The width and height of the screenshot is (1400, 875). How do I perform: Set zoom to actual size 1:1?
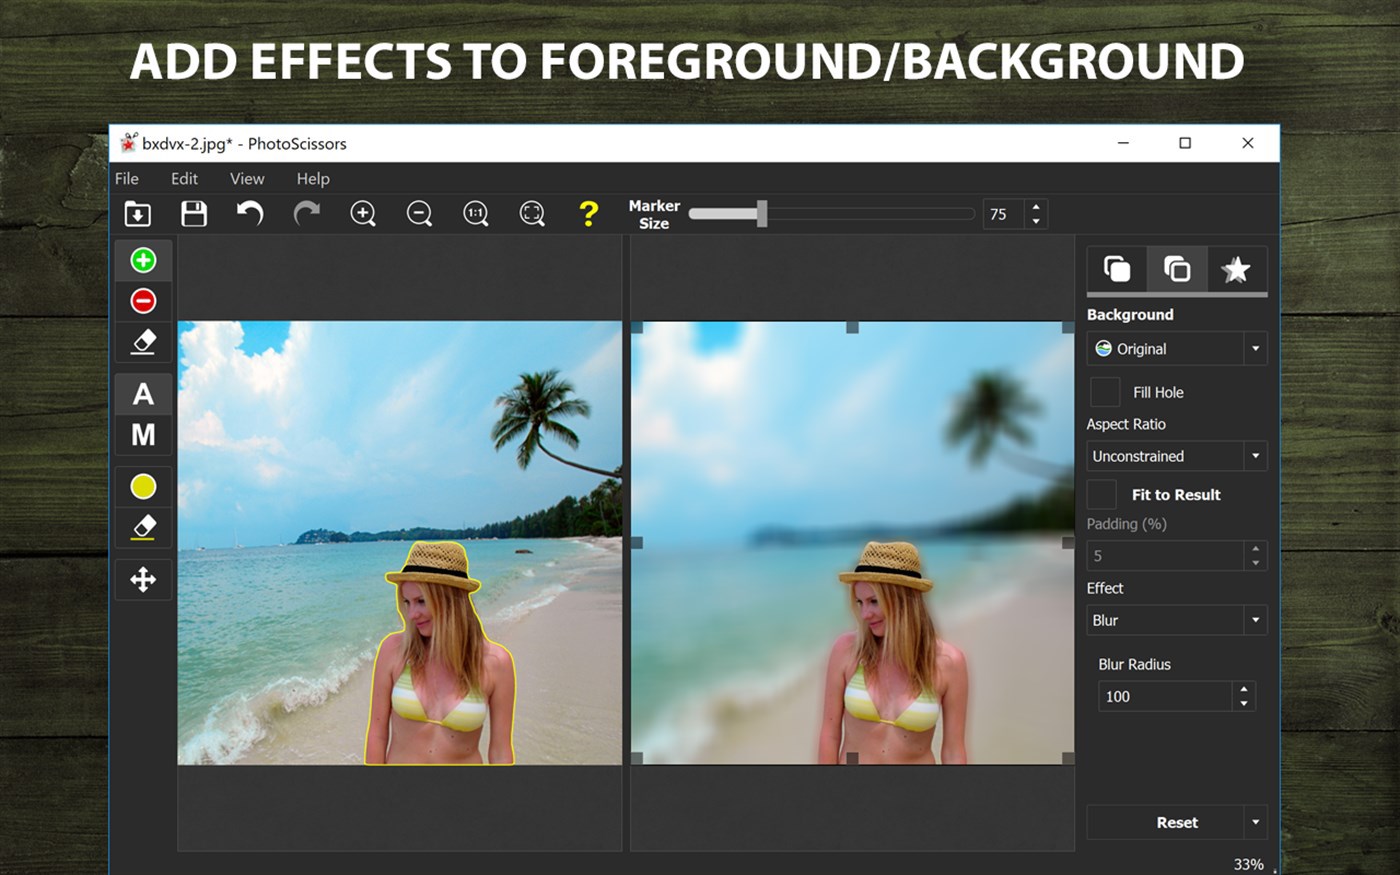click(476, 213)
